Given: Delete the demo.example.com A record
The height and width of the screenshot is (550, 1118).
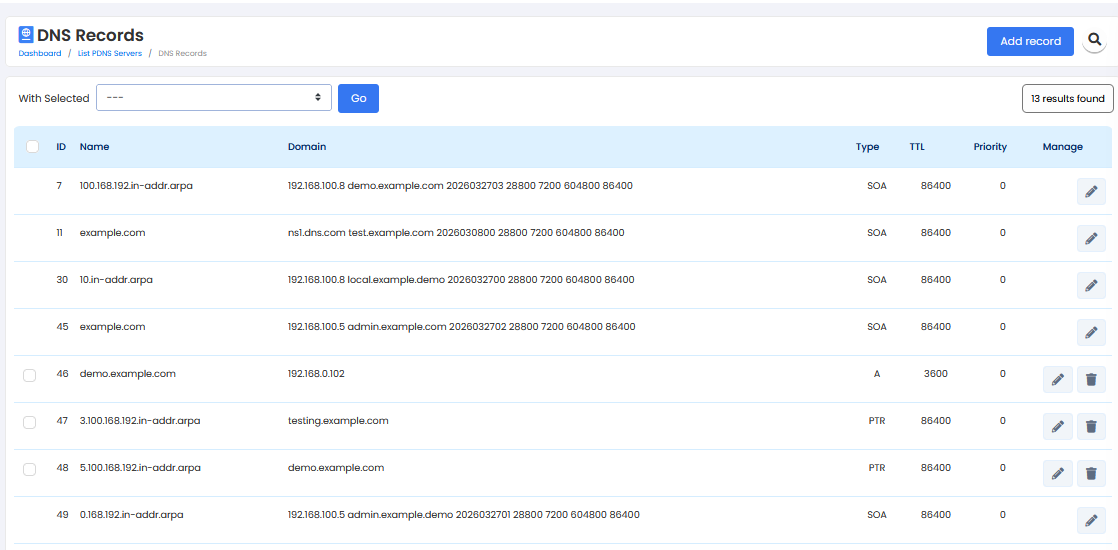Looking at the screenshot, I should [x=1091, y=379].
